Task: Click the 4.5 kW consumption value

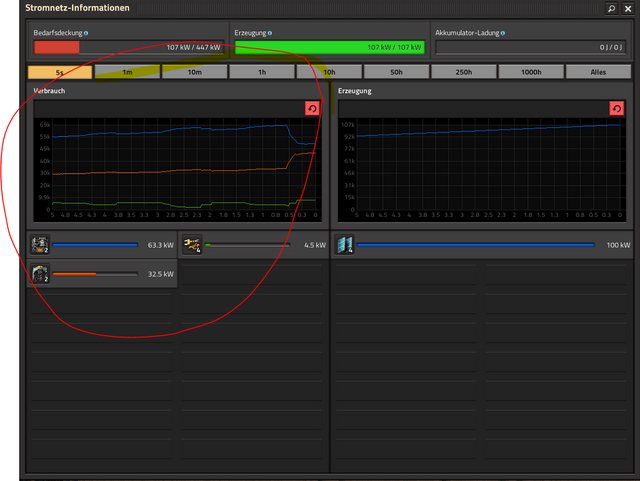Action: (315, 245)
